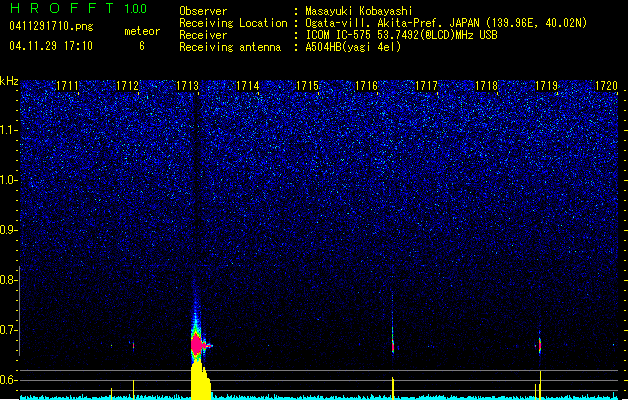The width and height of the screenshot is (629, 400).
Task: Click the 1719 time axis marker
Action: [x=546, y=86]
